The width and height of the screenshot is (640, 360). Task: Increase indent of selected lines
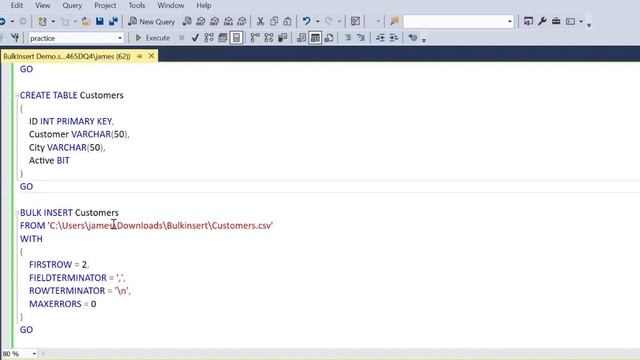[x=393, y=38]
